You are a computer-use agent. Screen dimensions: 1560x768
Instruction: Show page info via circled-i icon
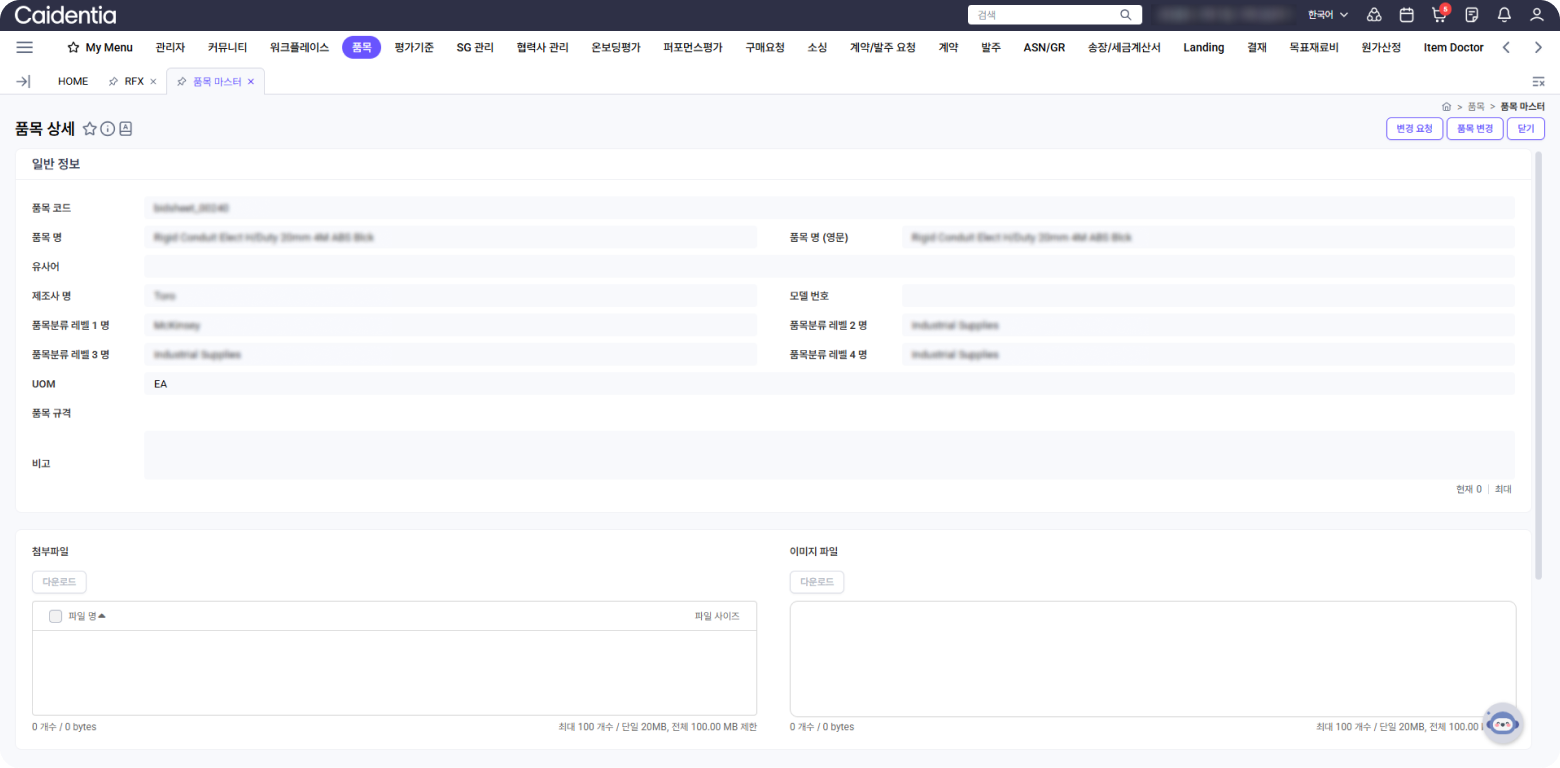click(108, 129)
